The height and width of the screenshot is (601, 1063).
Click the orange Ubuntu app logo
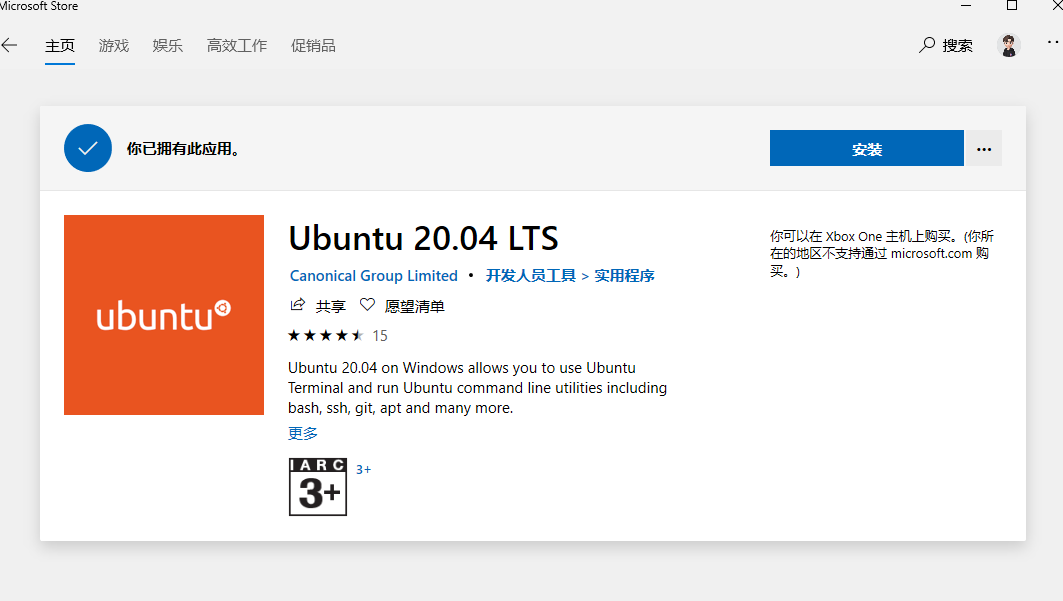tap(164, 315)
